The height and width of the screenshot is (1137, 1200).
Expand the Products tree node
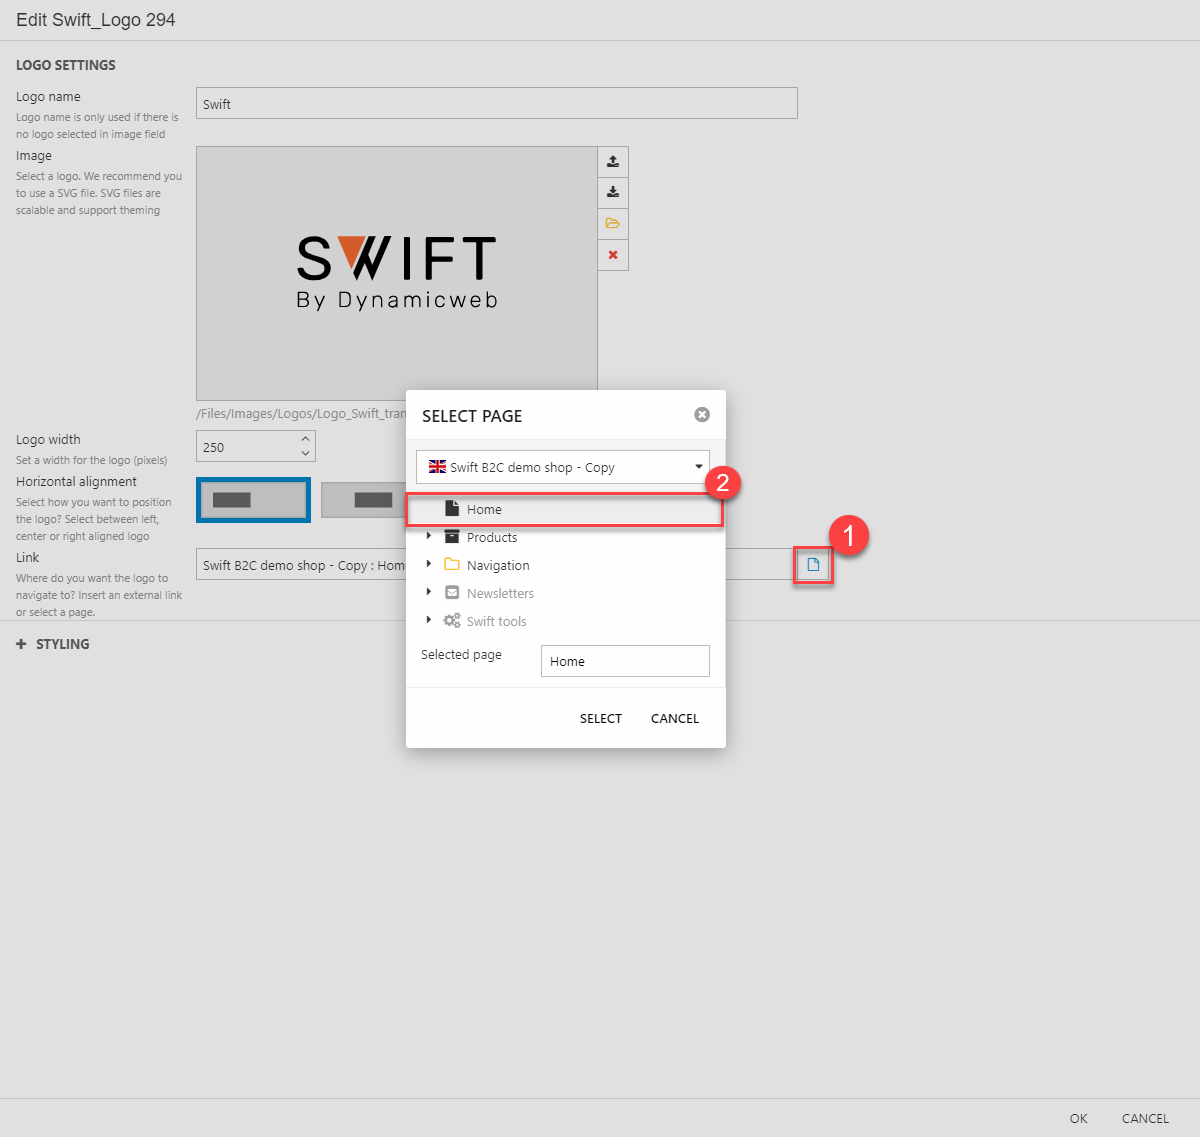click(x=429, y=537)
